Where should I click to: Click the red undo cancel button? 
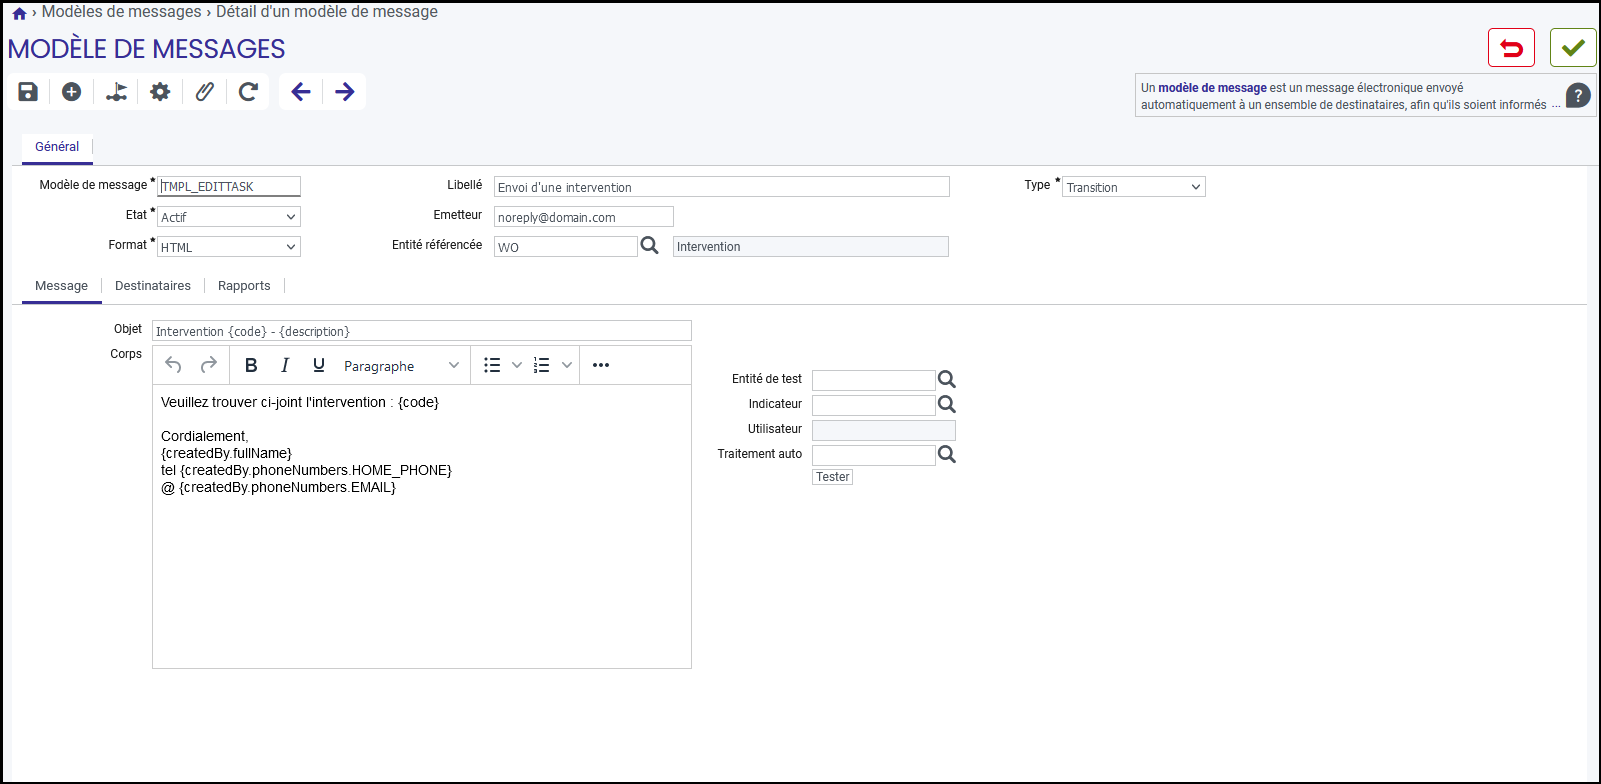(x=1511, y=48)
